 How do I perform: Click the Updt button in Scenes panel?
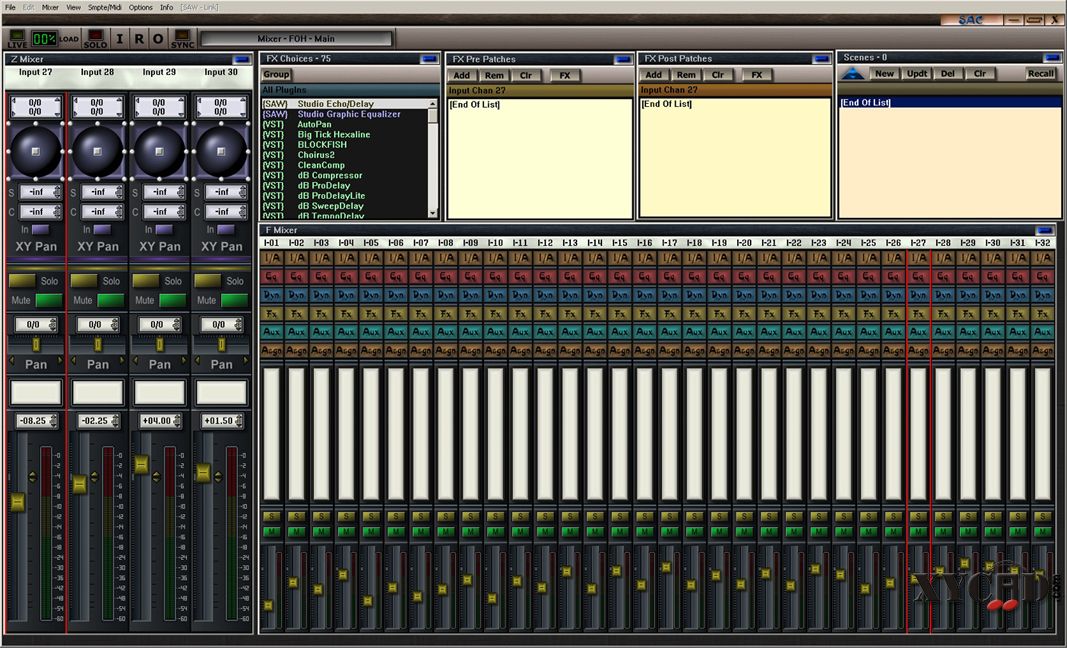pos(917,74)
